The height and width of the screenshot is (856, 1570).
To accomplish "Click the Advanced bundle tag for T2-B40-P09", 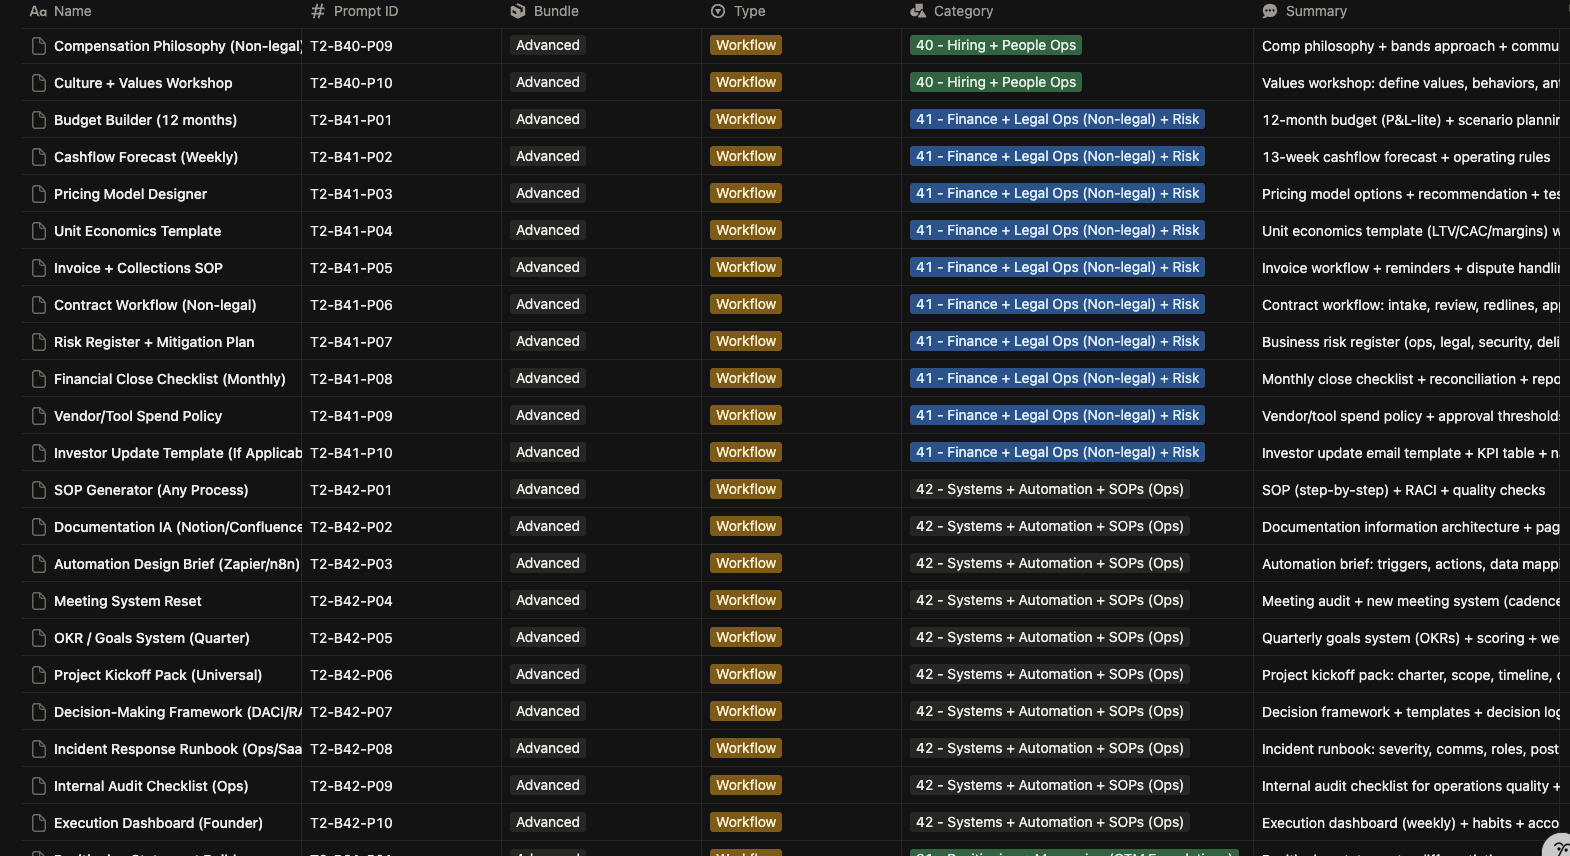I will [548, 45].
